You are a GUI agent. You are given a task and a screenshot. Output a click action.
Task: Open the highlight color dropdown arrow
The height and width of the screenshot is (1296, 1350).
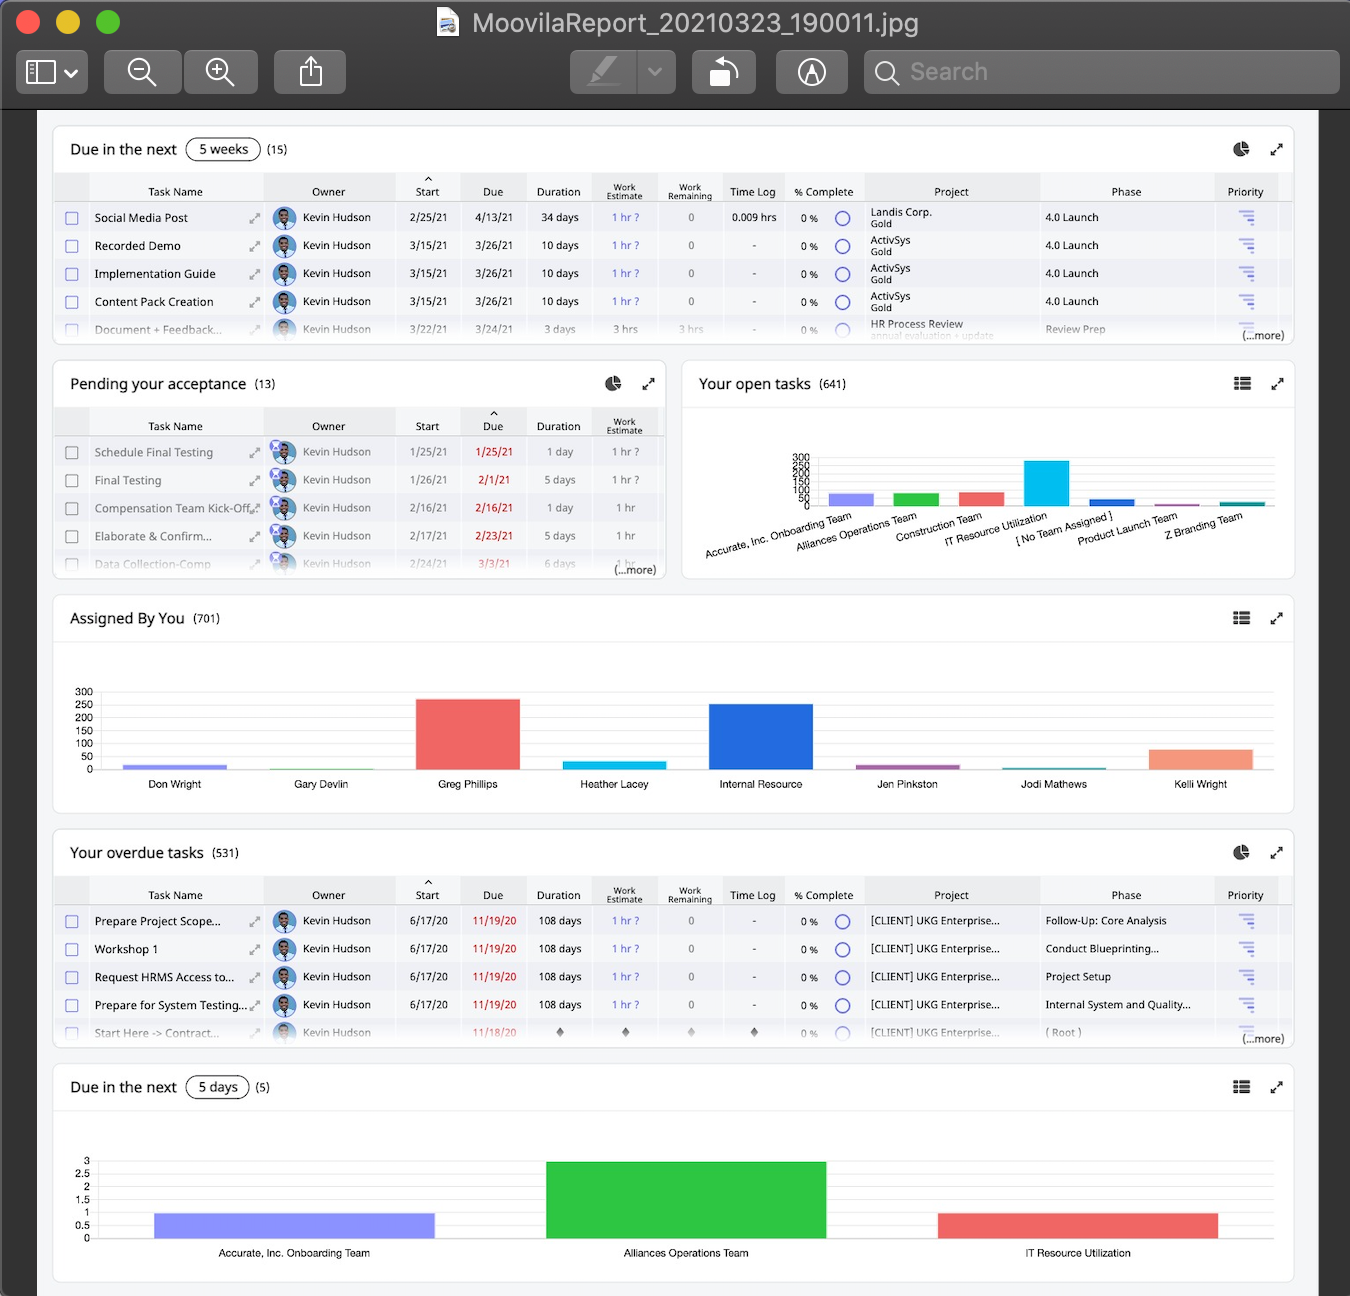[656, 72]
